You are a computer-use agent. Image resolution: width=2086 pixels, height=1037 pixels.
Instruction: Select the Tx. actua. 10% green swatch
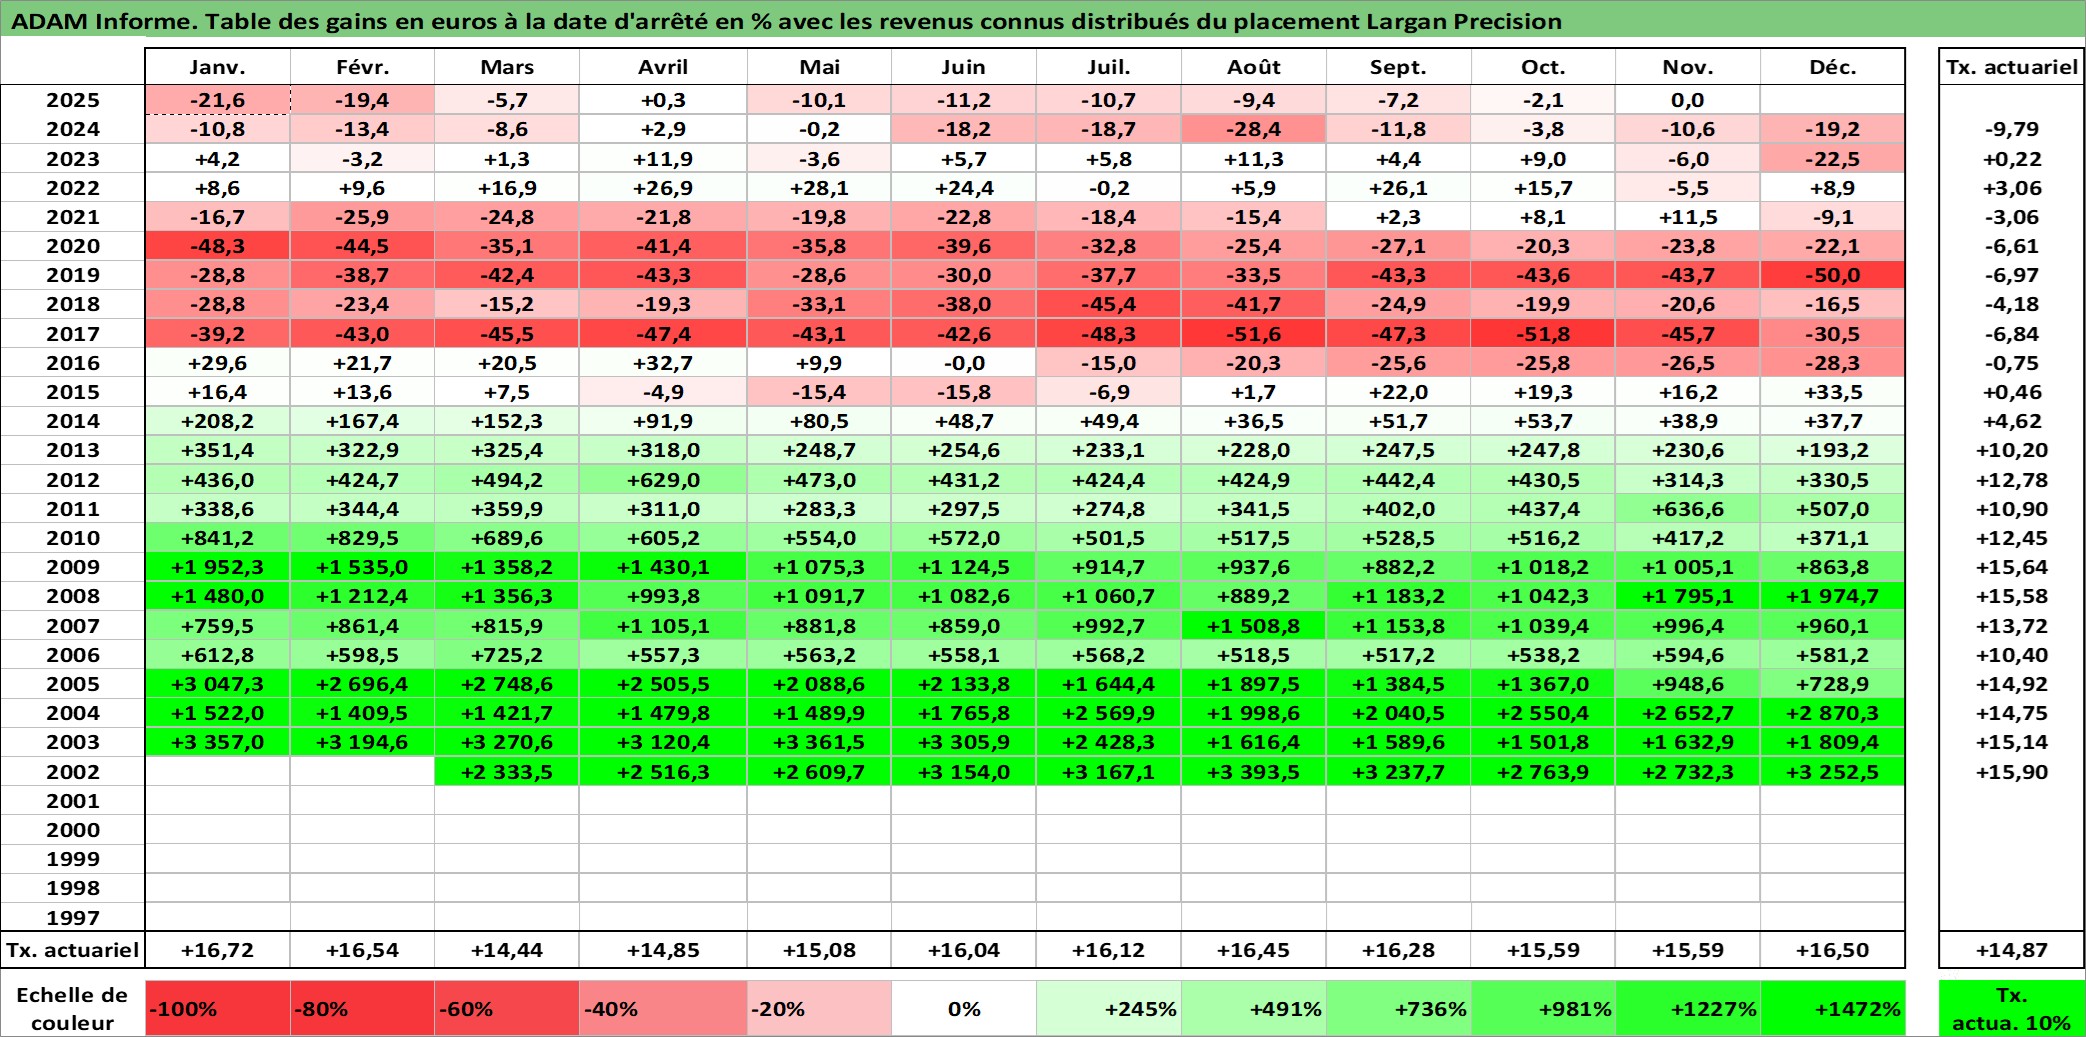click(x=2011, y=1008)
